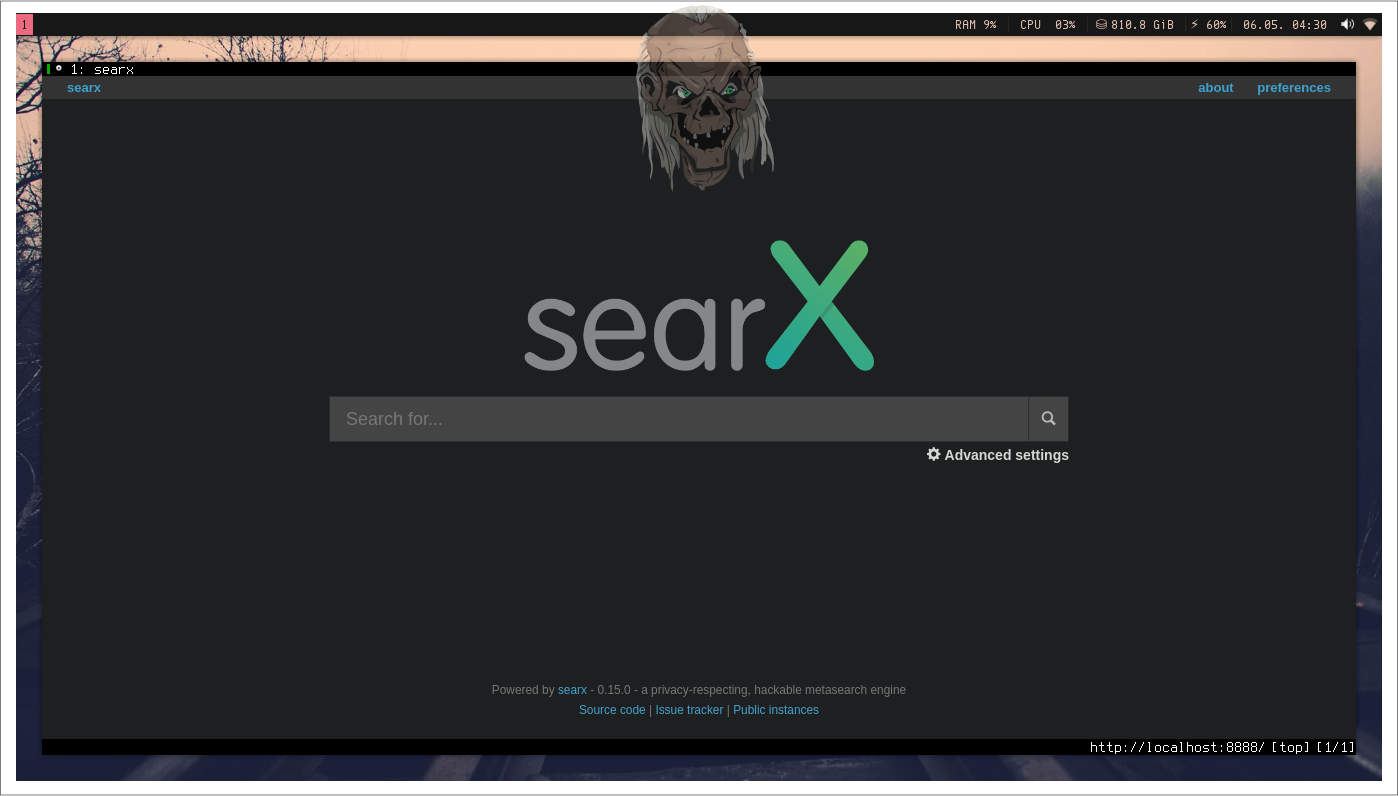Expand the Advanced settings section
The width and height of the screenshot is (1398, 796).
click(1006, 454)
